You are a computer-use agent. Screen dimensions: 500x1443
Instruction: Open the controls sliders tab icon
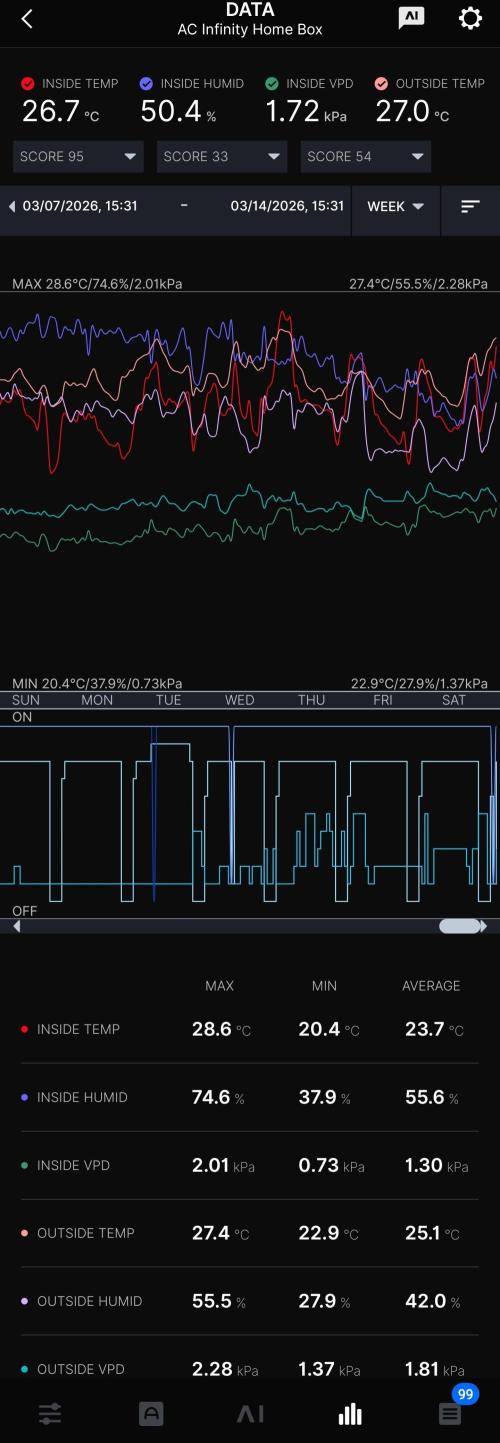50,1414
